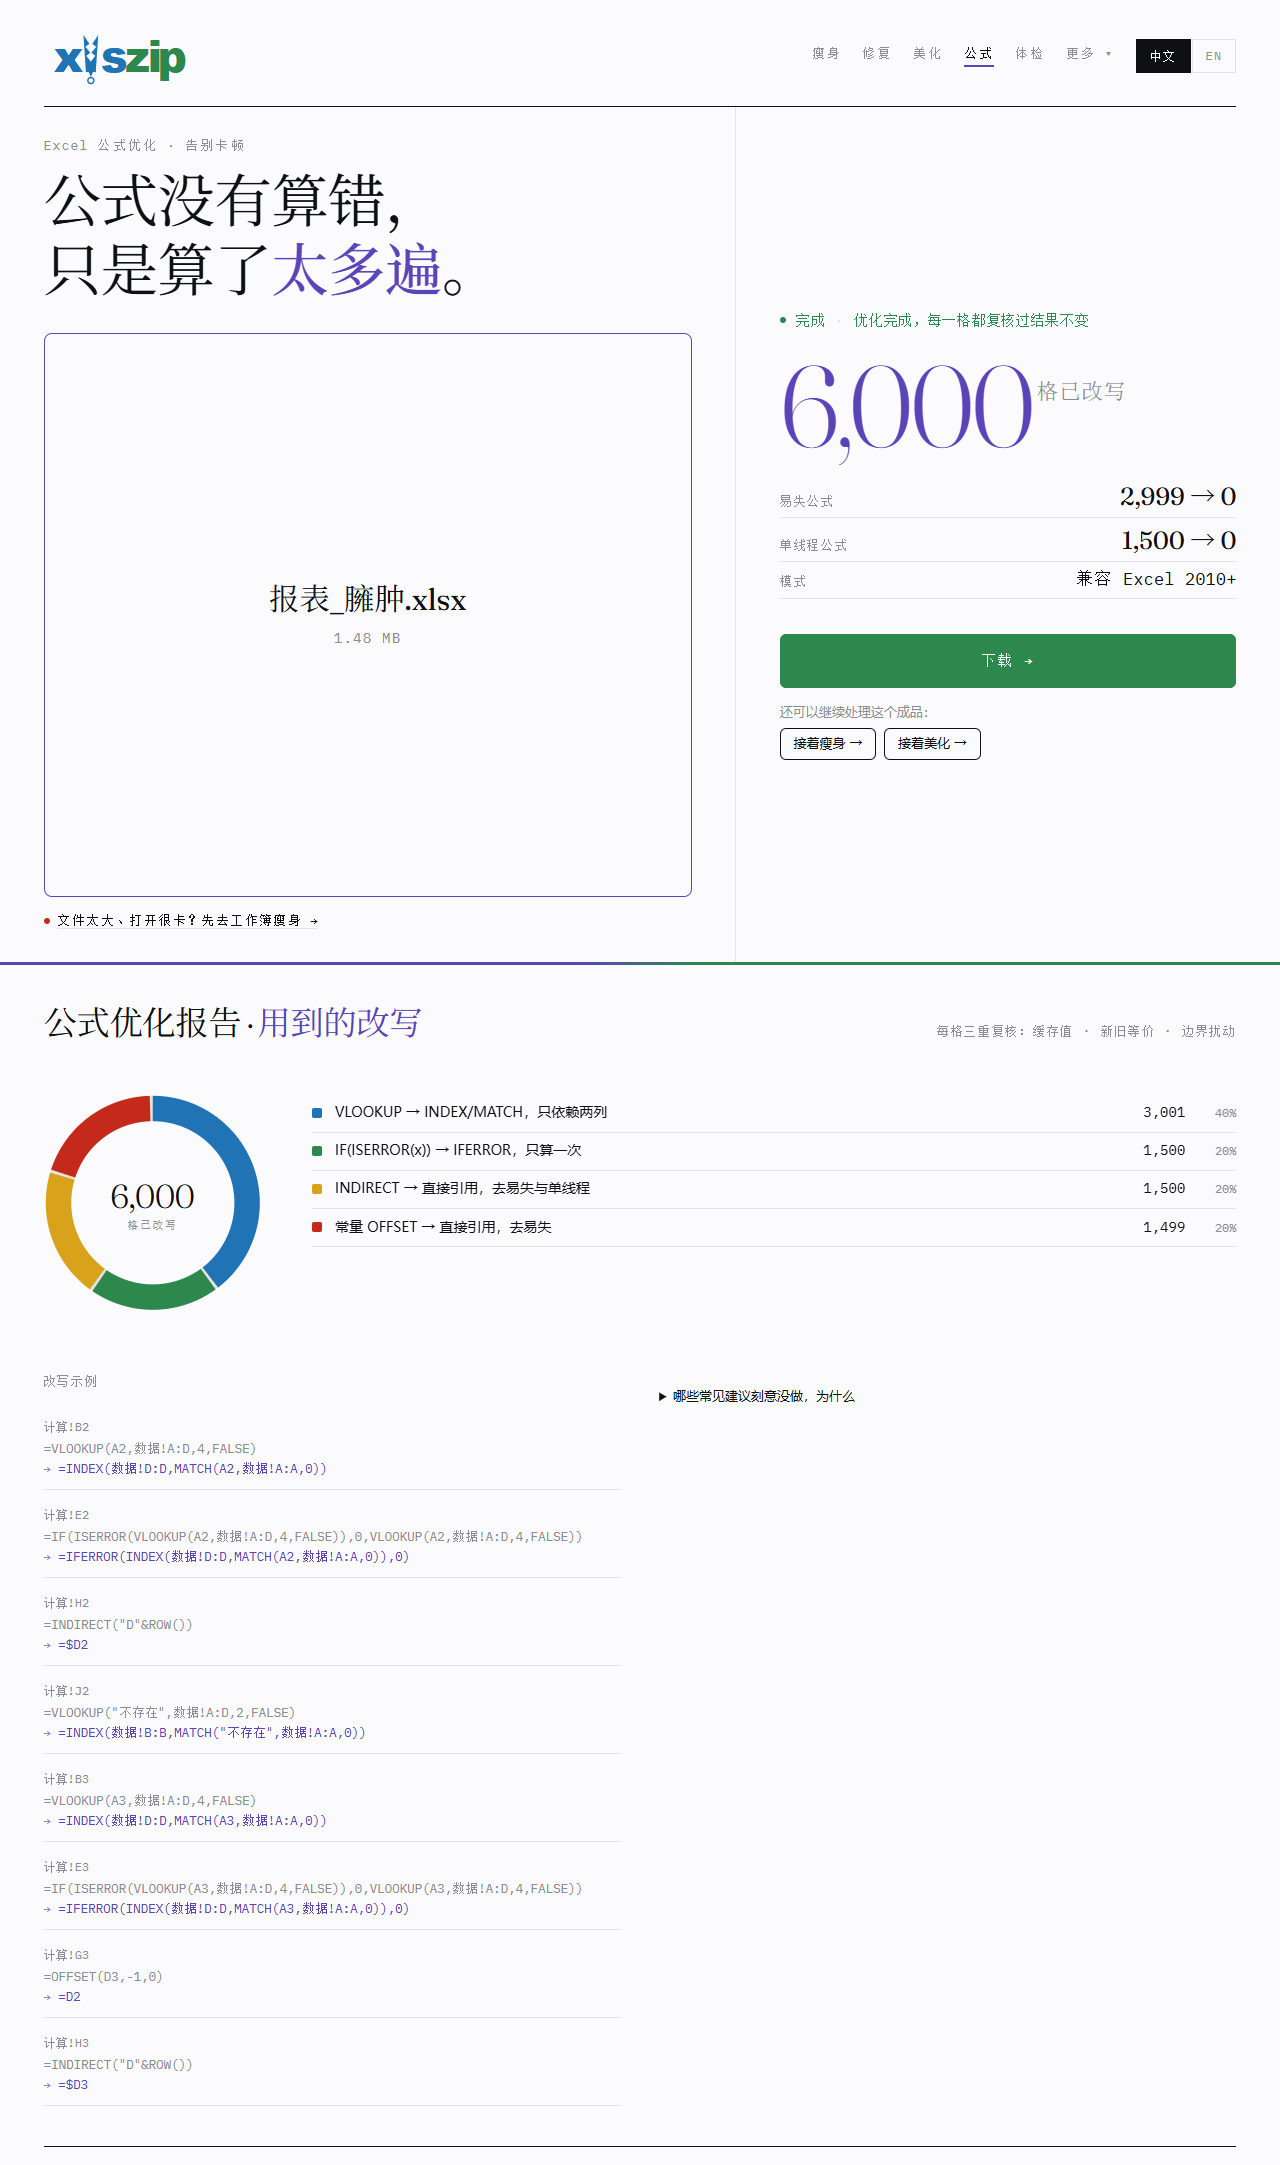1280x2165 pixels.
Task: Click the 3,001 count value
Action: (x=1164, y=1113)
